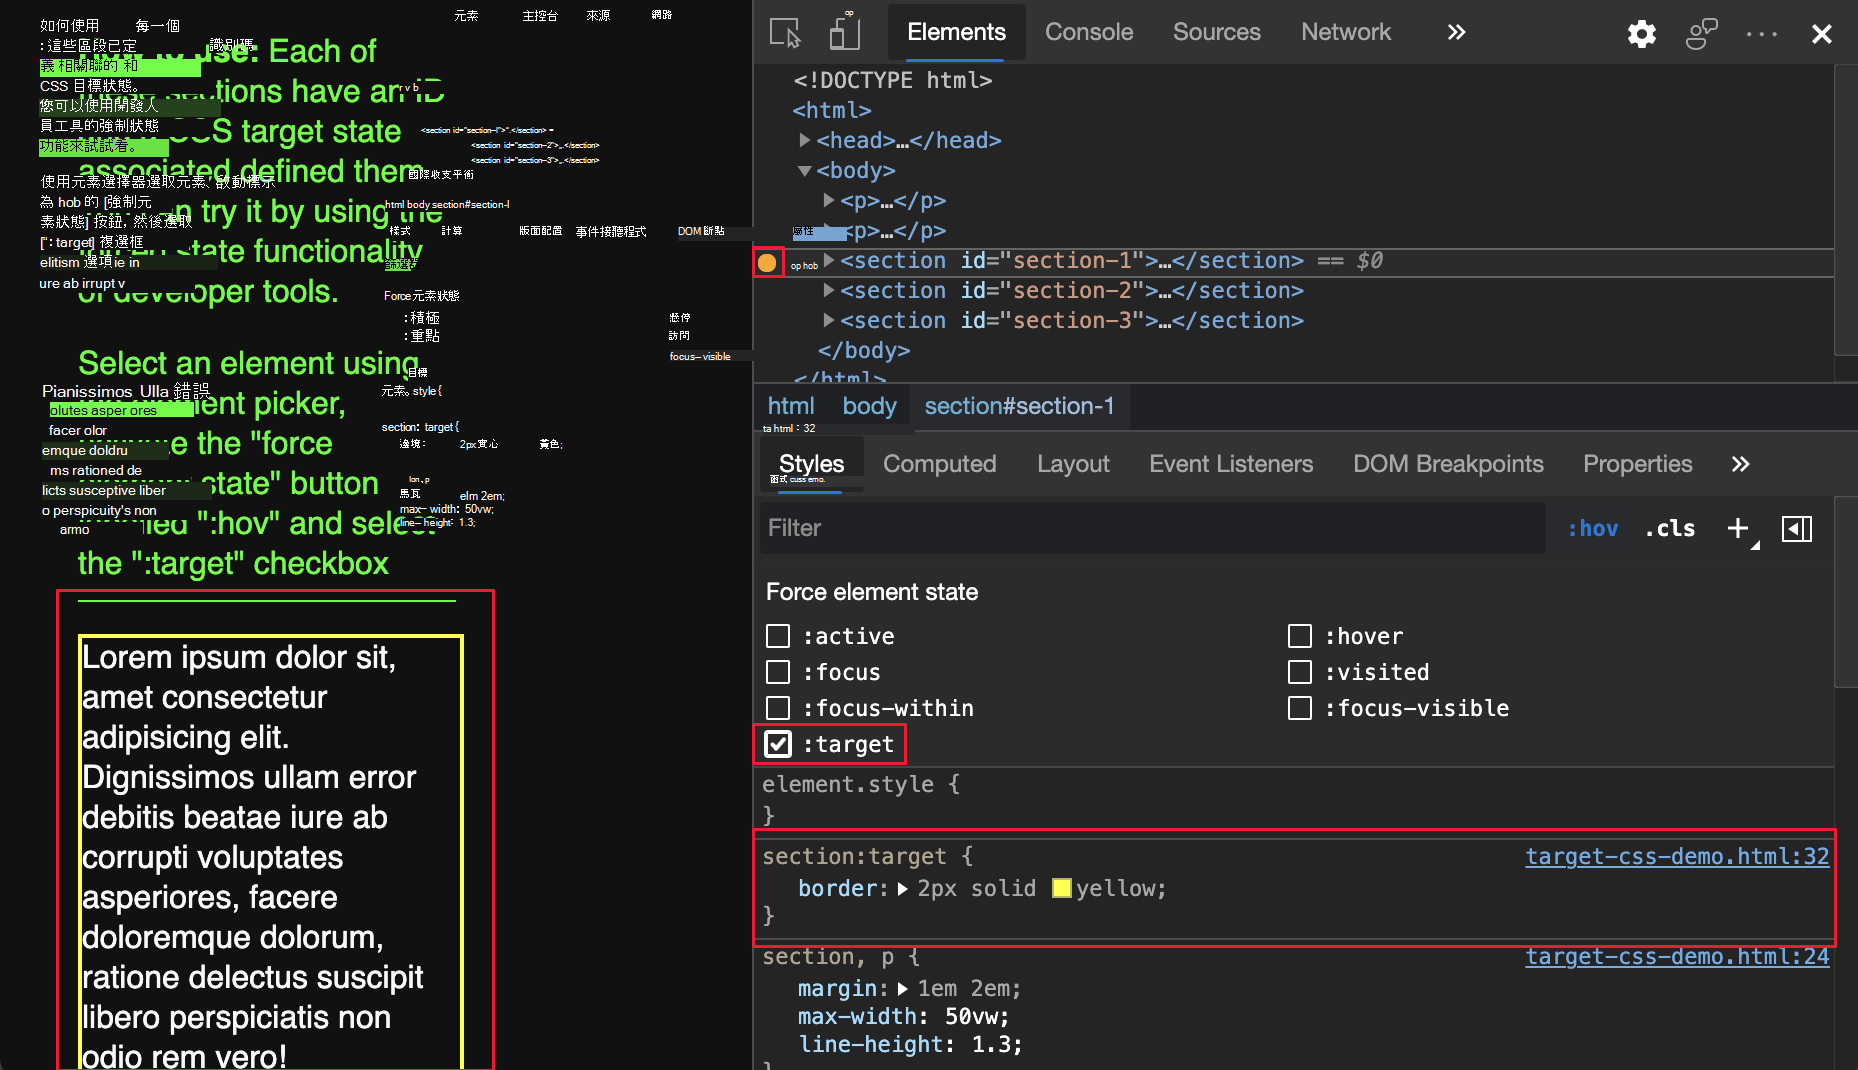Enable the :focus-within force state checkbox
This screenshot has height=1070, width=1858.
click(x=778, y=708)
